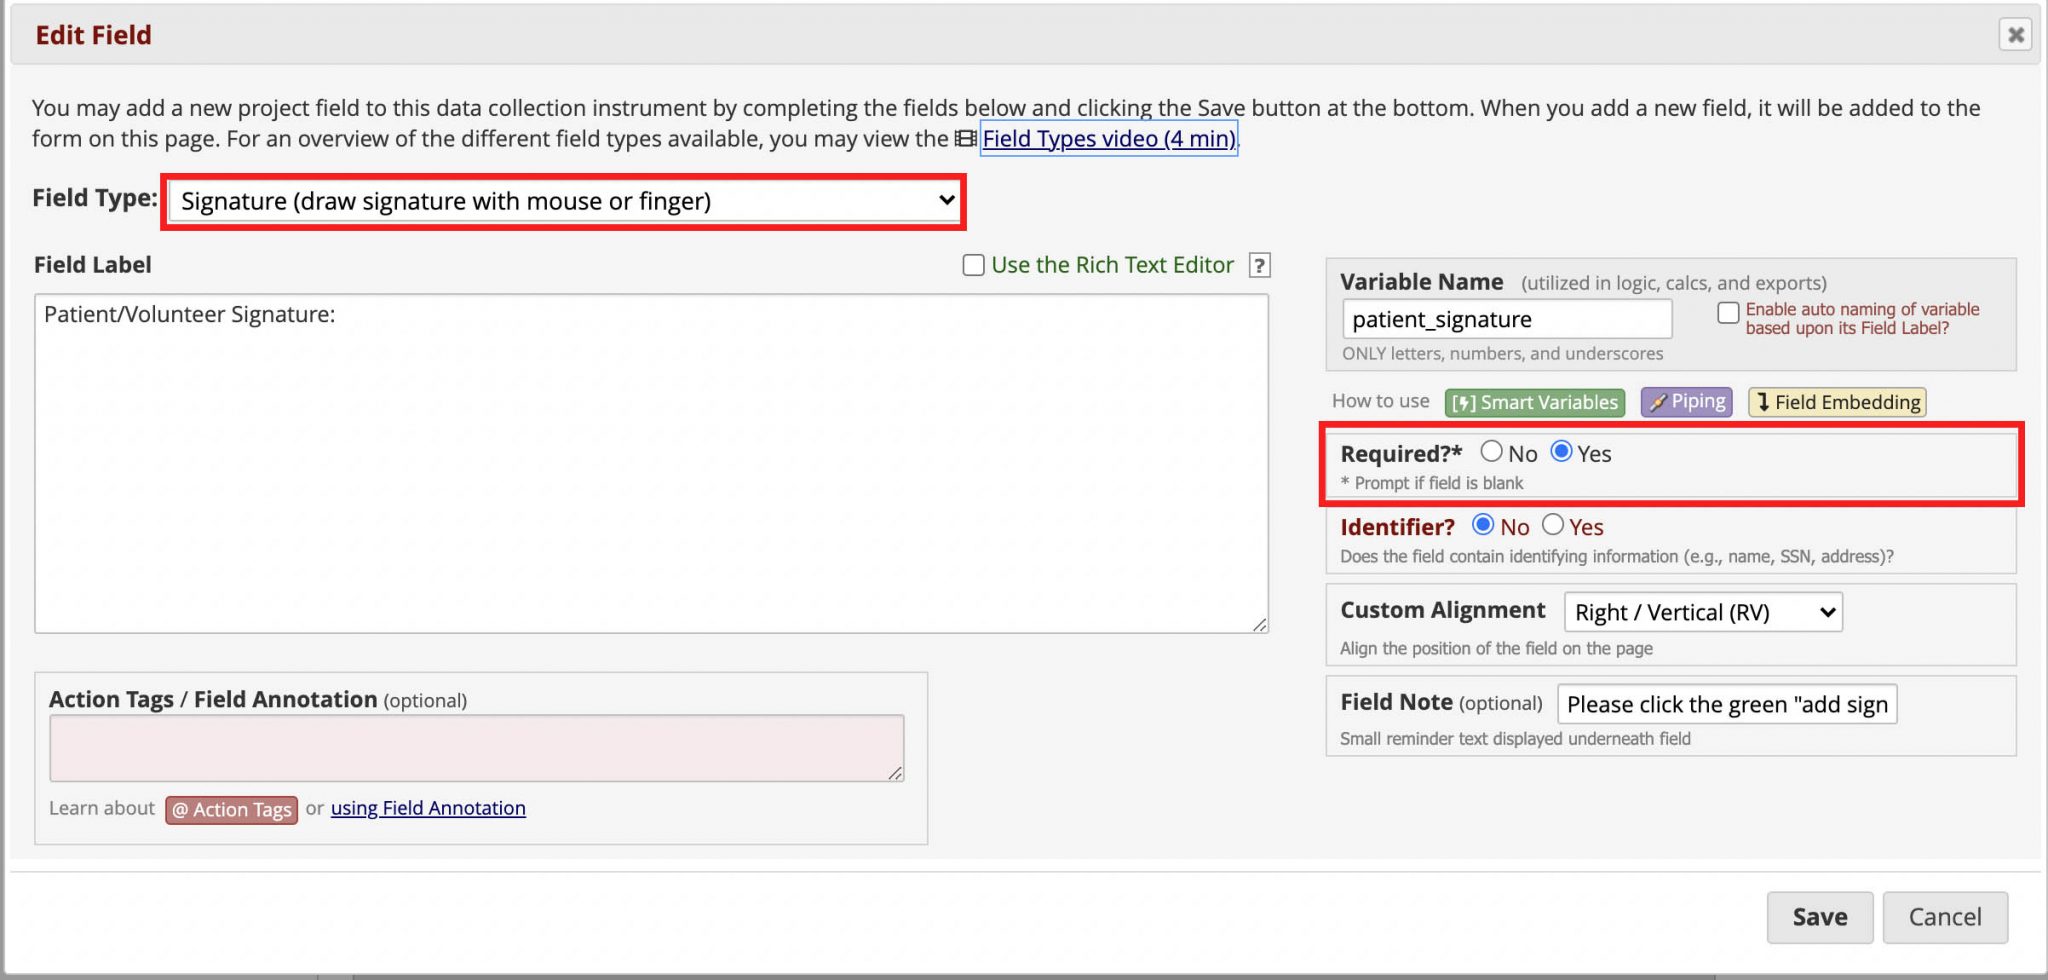Close the Edit Field dialog with X
The width and height of the screenshot is (2048, 980).
coord(2015,35)
